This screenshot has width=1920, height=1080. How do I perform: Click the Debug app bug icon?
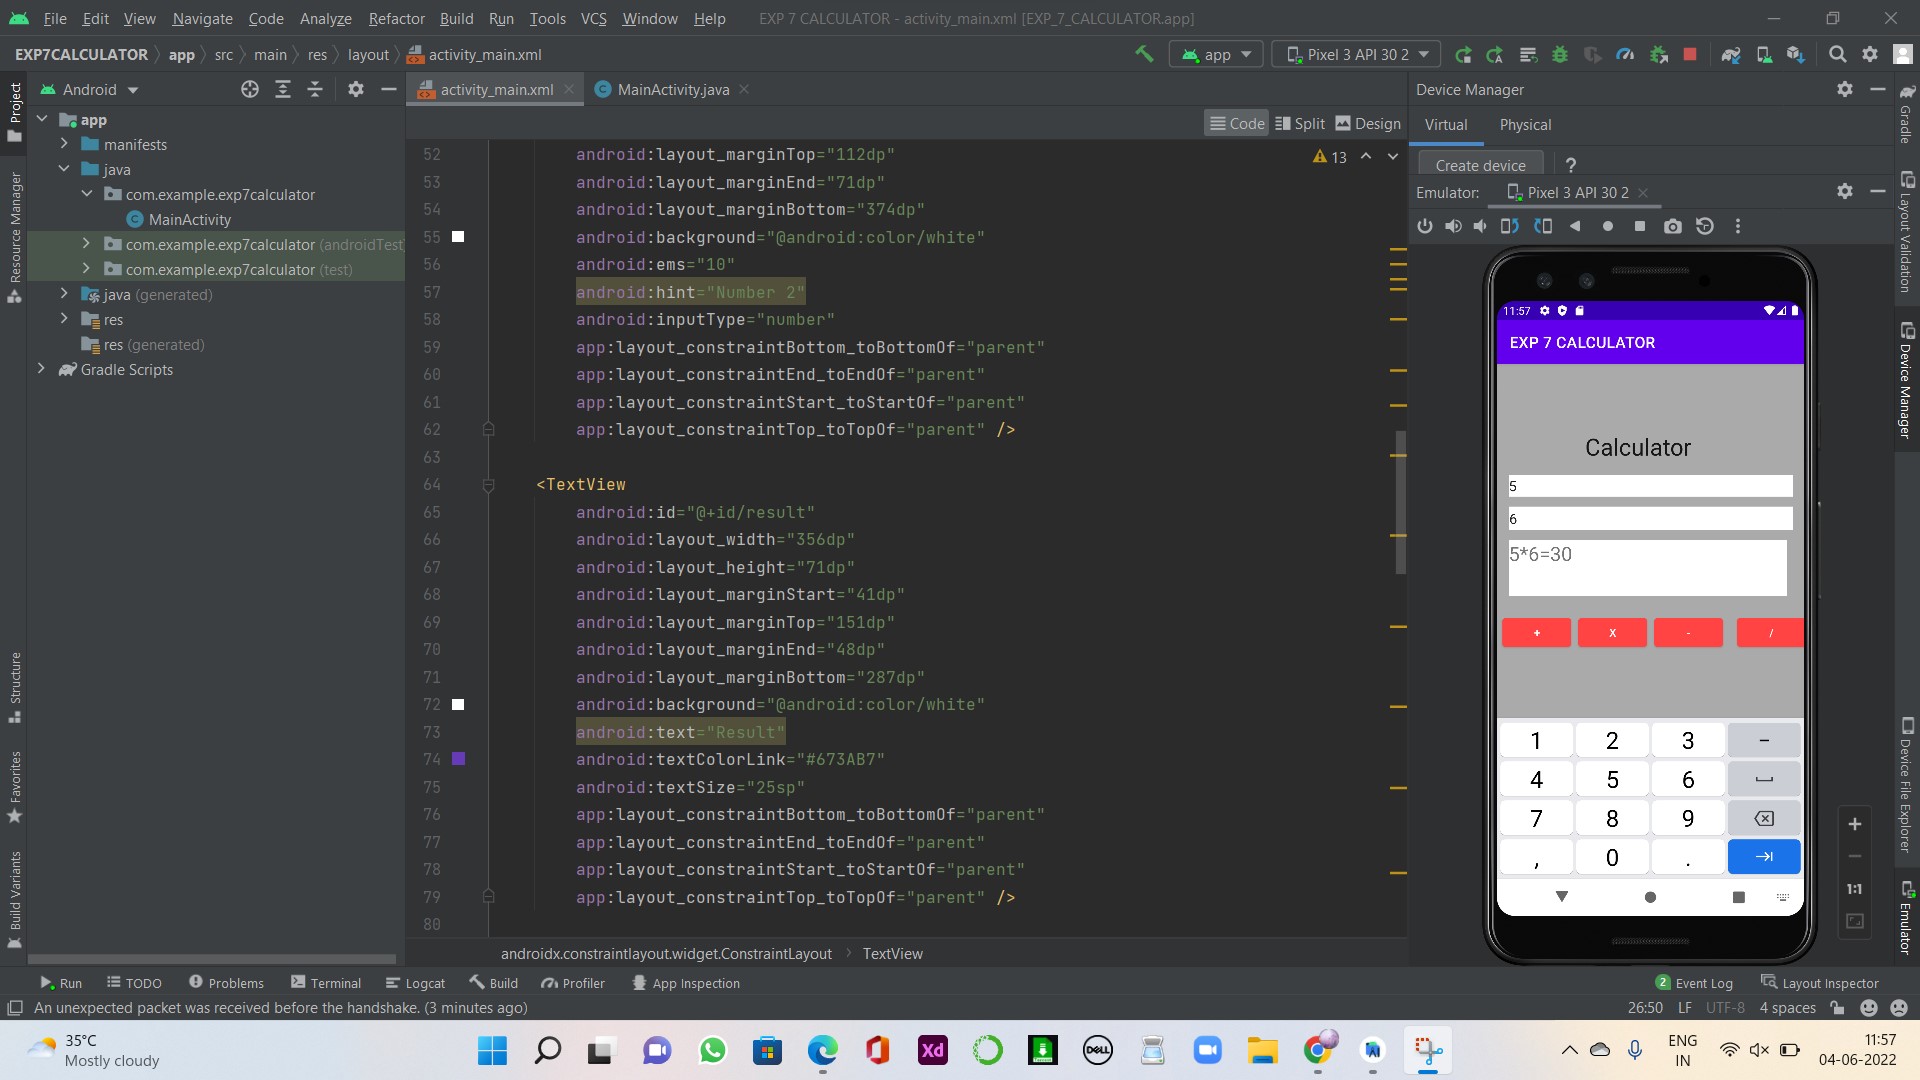tap(1559, 54)
